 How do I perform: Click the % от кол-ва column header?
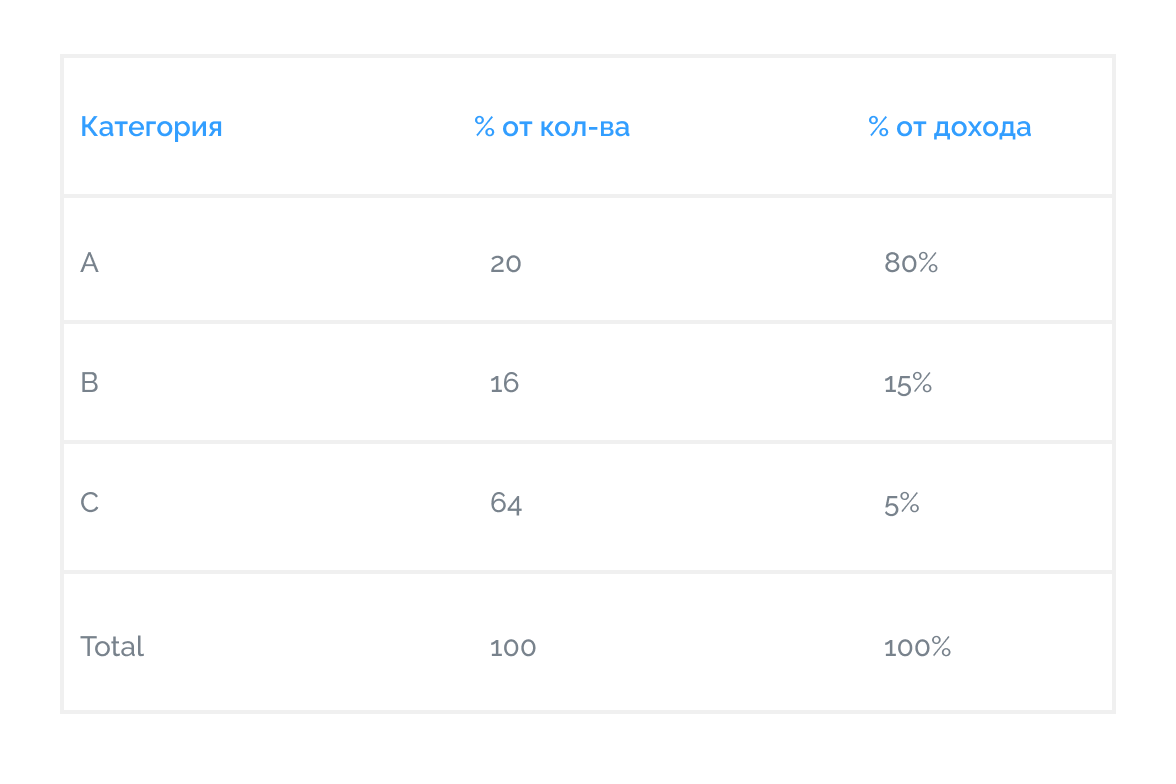click(x=552, y=128)
